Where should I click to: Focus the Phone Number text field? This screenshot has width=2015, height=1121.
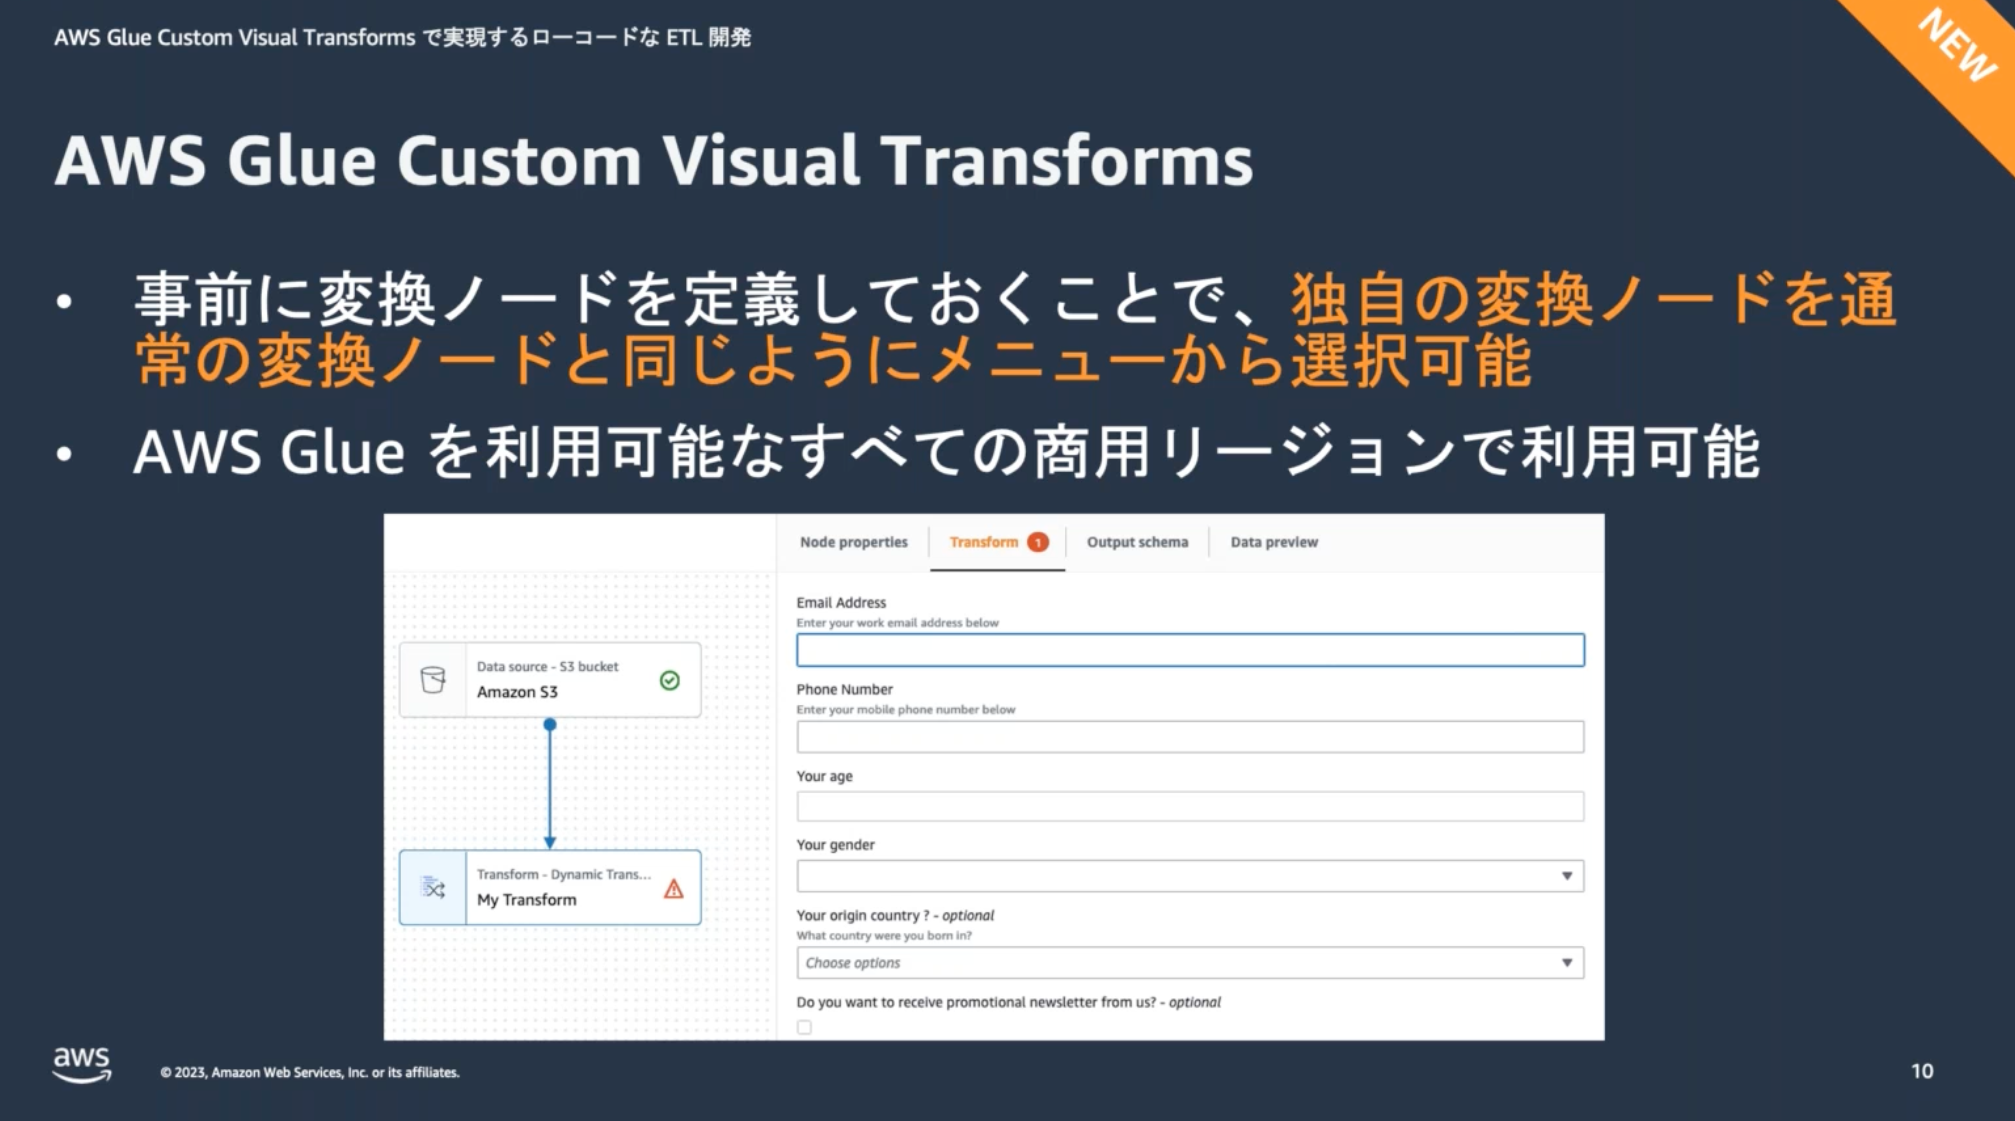(1189, 737)
